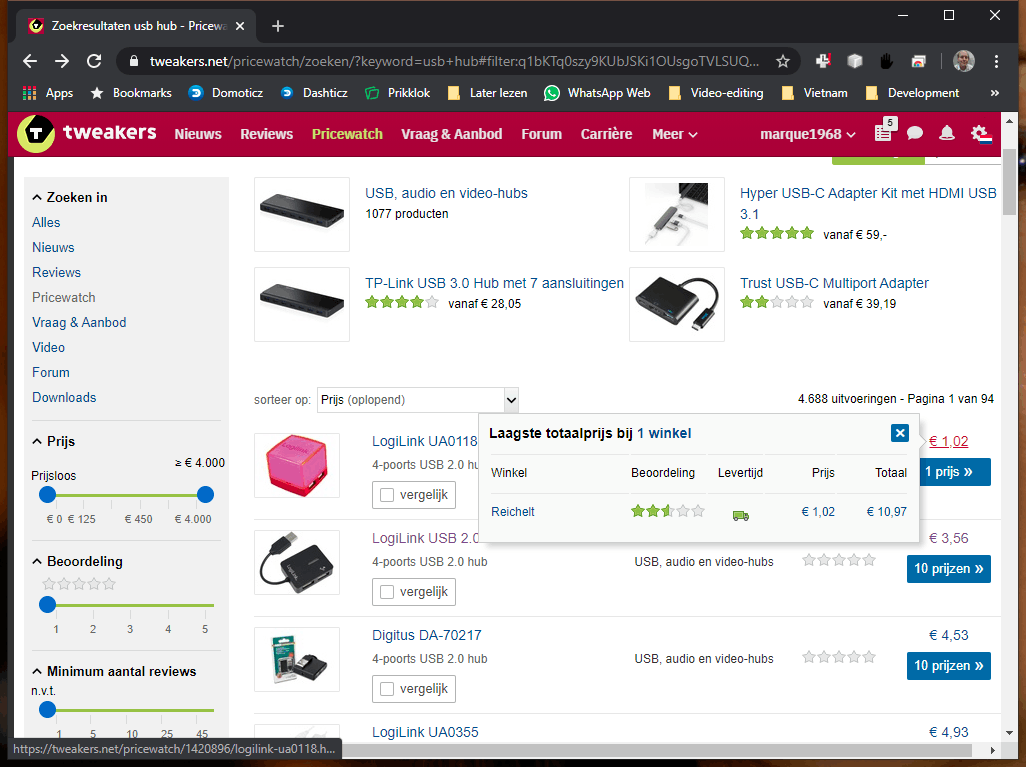Click the delivery truck icon for Reichelt

741,516
